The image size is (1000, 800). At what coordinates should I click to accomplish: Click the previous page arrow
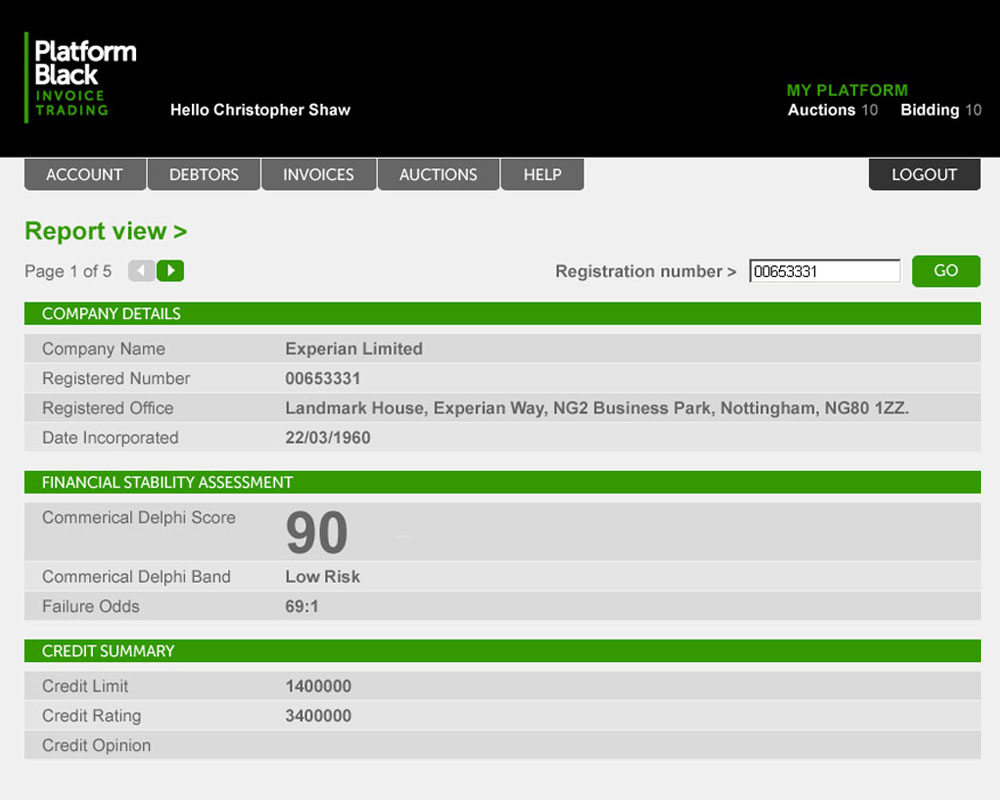coord(141,271)
